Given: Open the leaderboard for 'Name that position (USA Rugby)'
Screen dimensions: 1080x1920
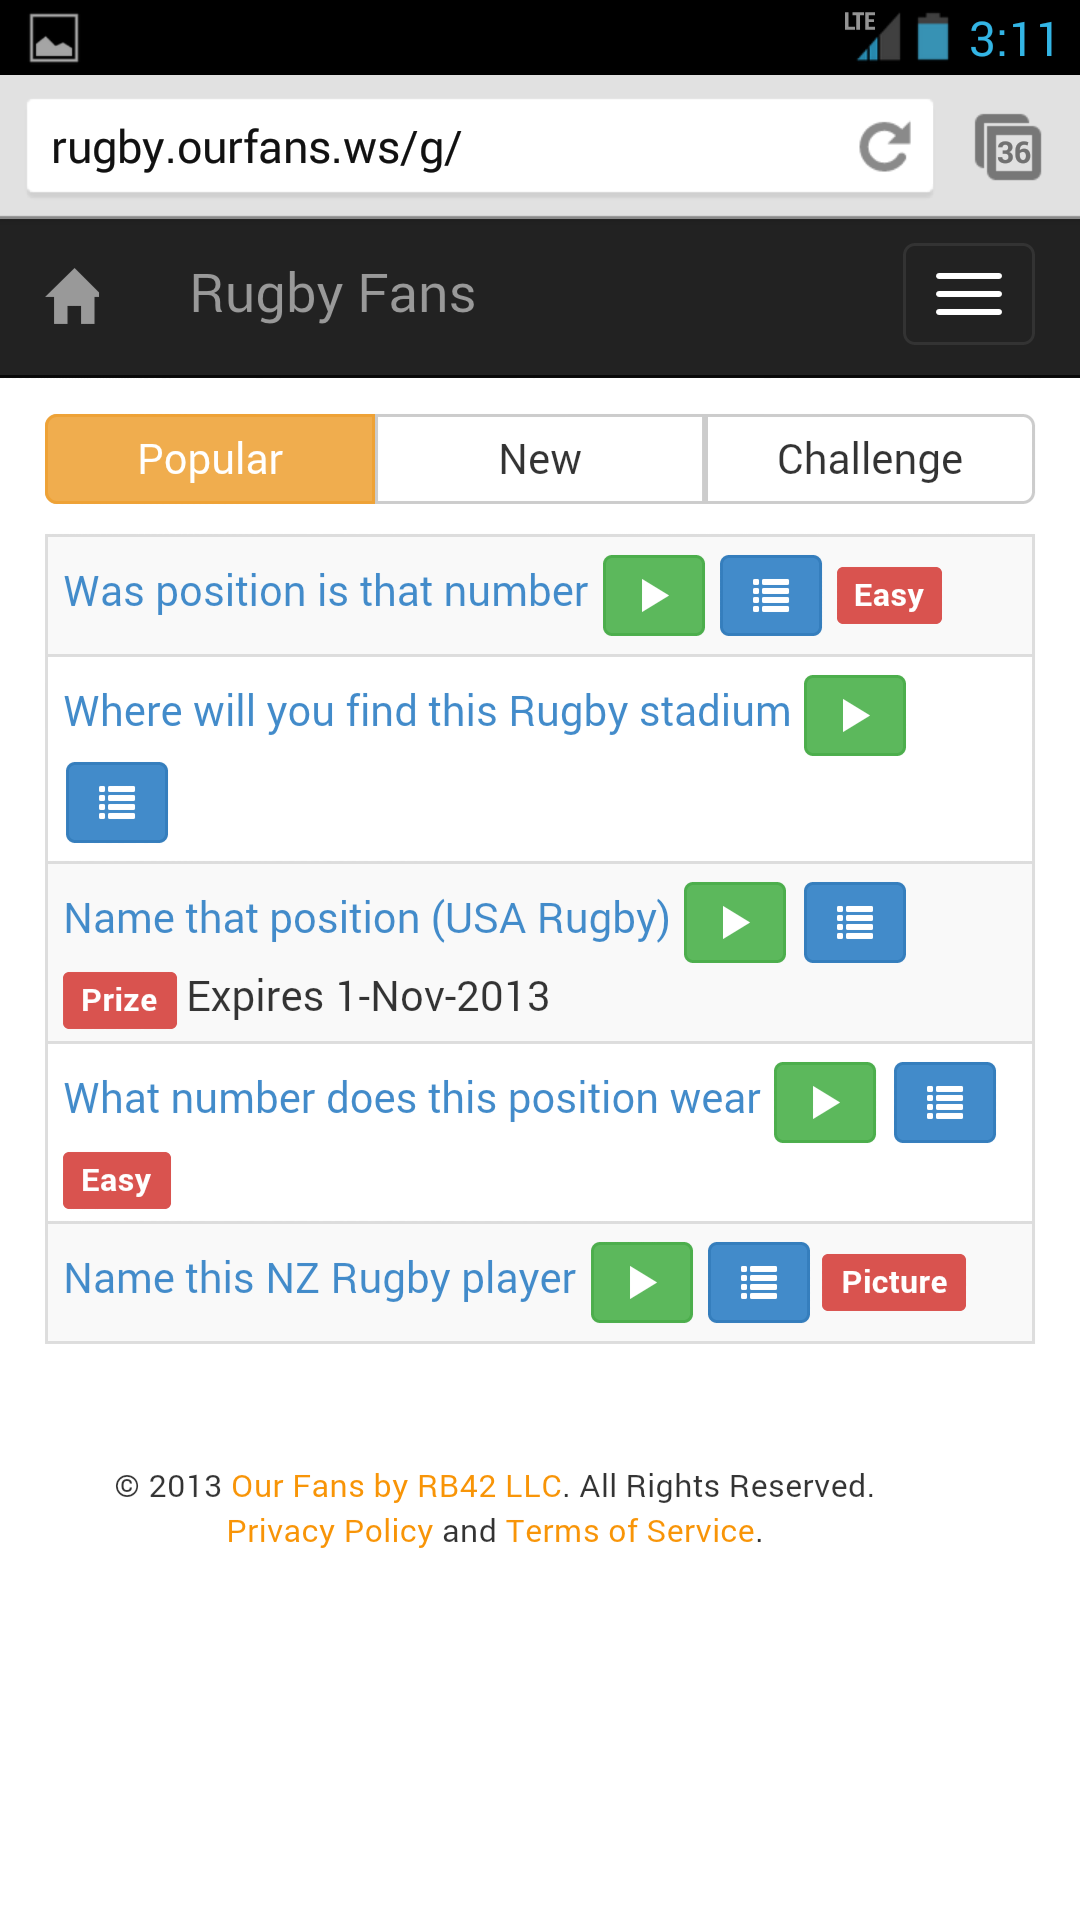Looking at the screenshot, I should [854, 922].
